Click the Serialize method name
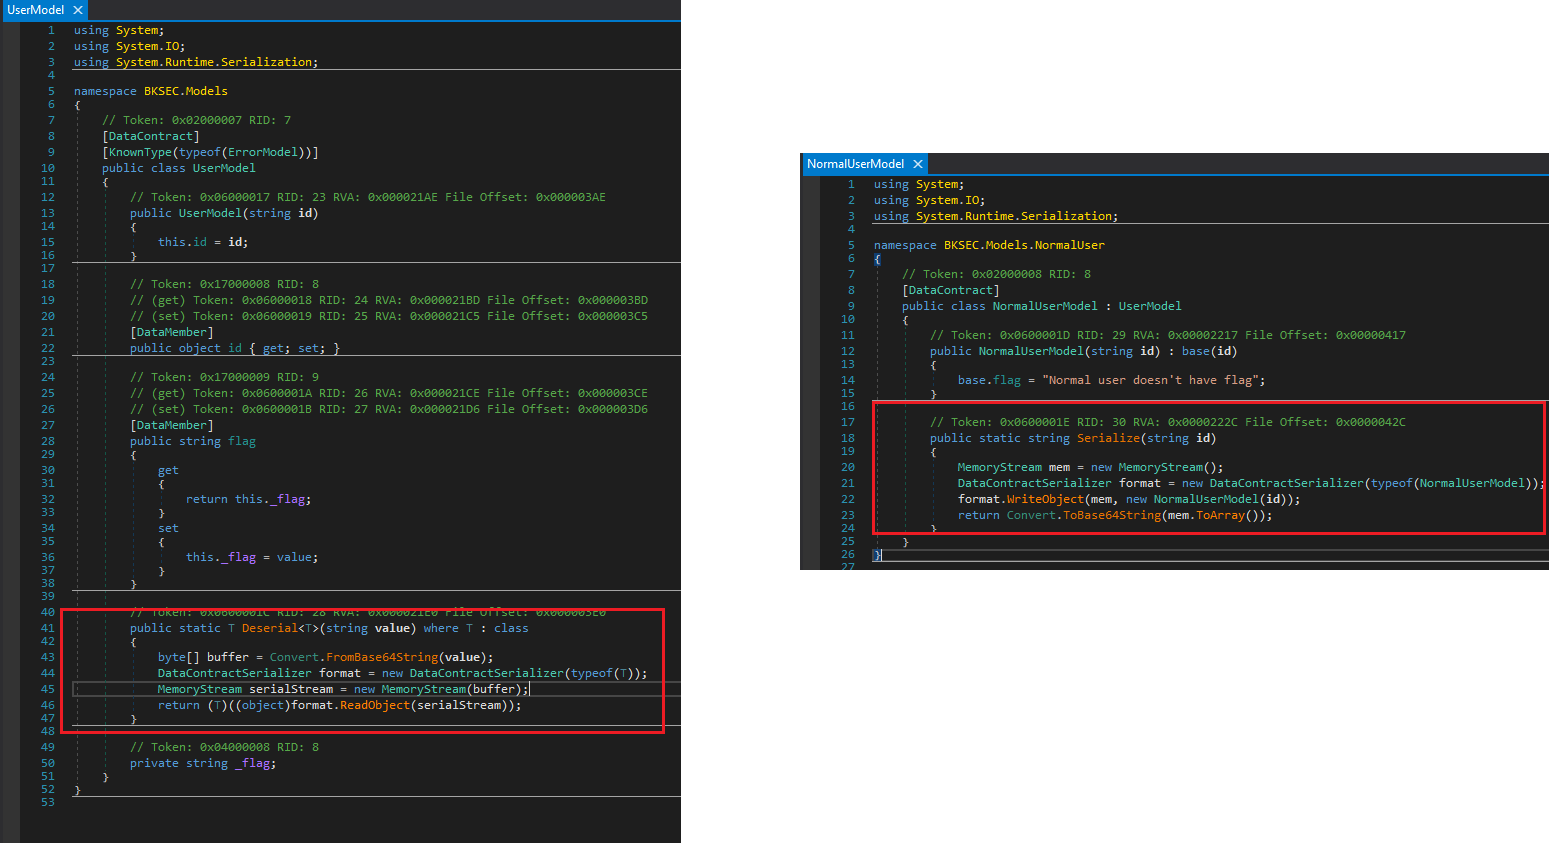The width and height of the screenshot is (1553, 849). (x=1107, y=438)
